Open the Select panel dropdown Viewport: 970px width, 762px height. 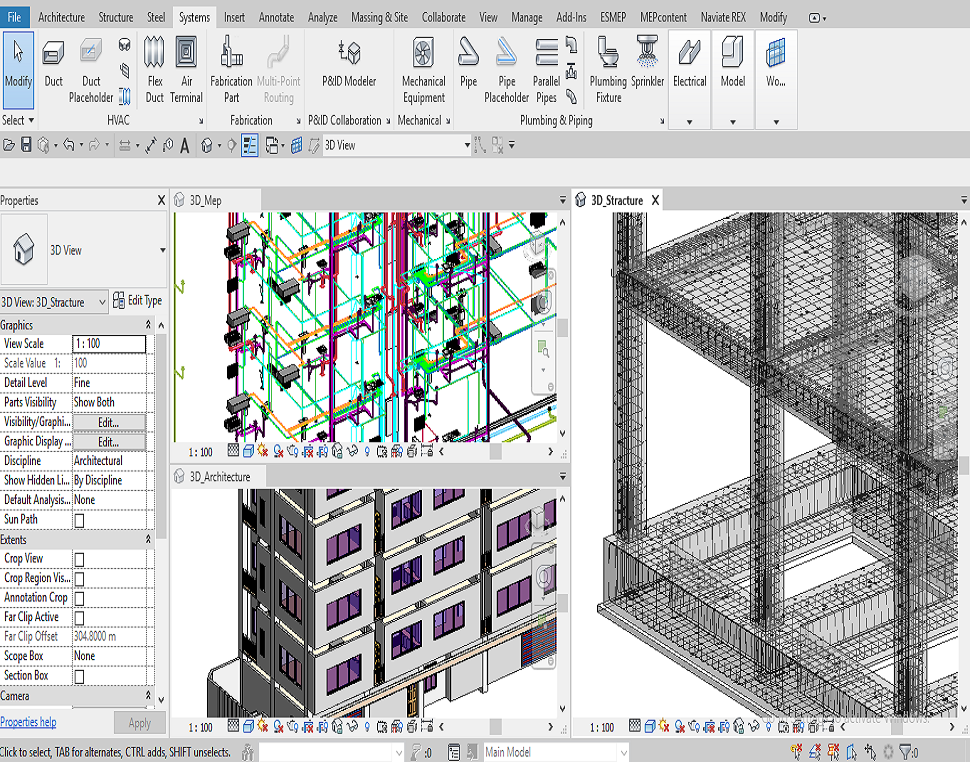(x=18, y=120)
